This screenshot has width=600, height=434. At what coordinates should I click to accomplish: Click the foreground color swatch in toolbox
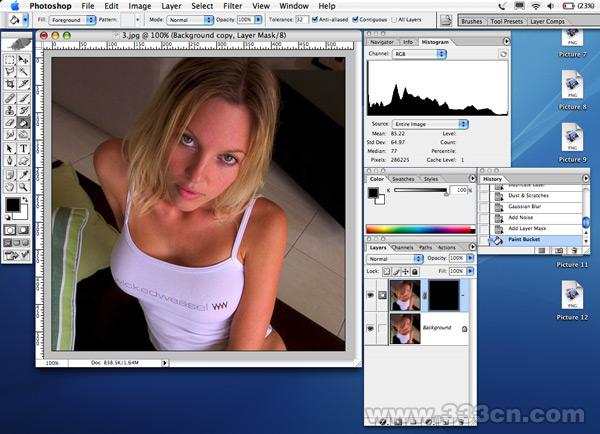[11, 204]
